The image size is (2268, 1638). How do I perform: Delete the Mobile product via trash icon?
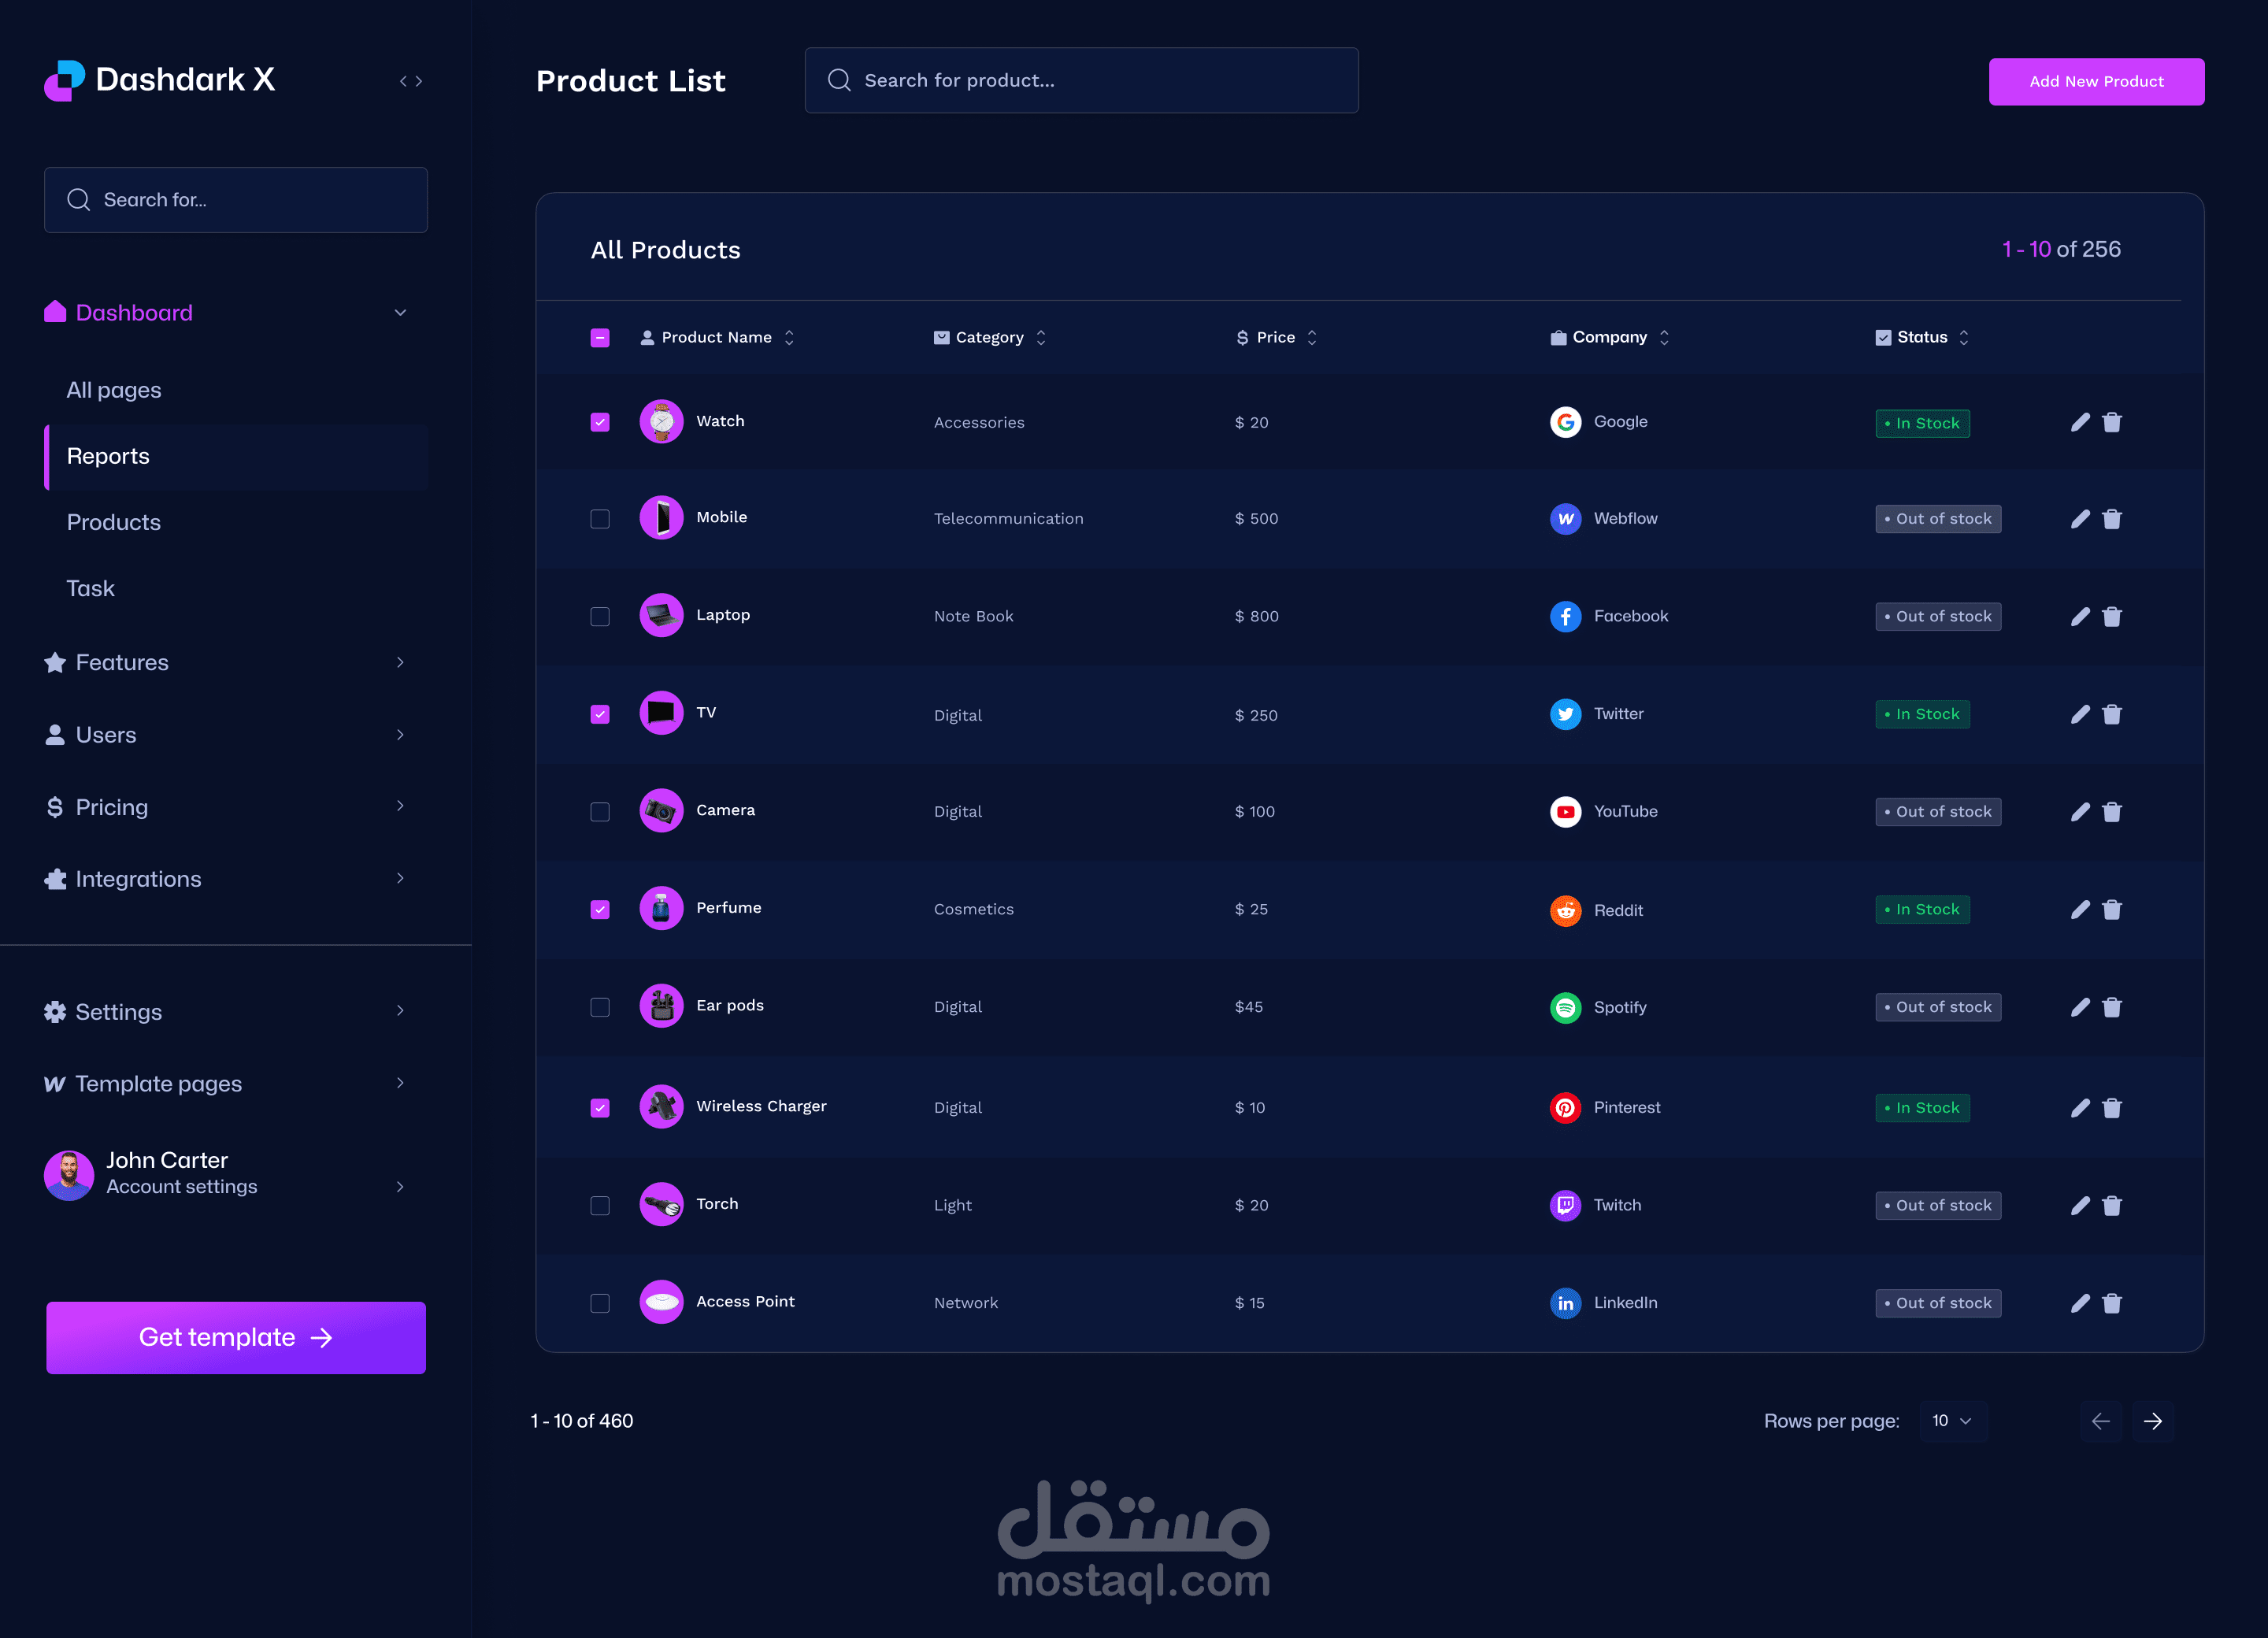point(2112,519)
